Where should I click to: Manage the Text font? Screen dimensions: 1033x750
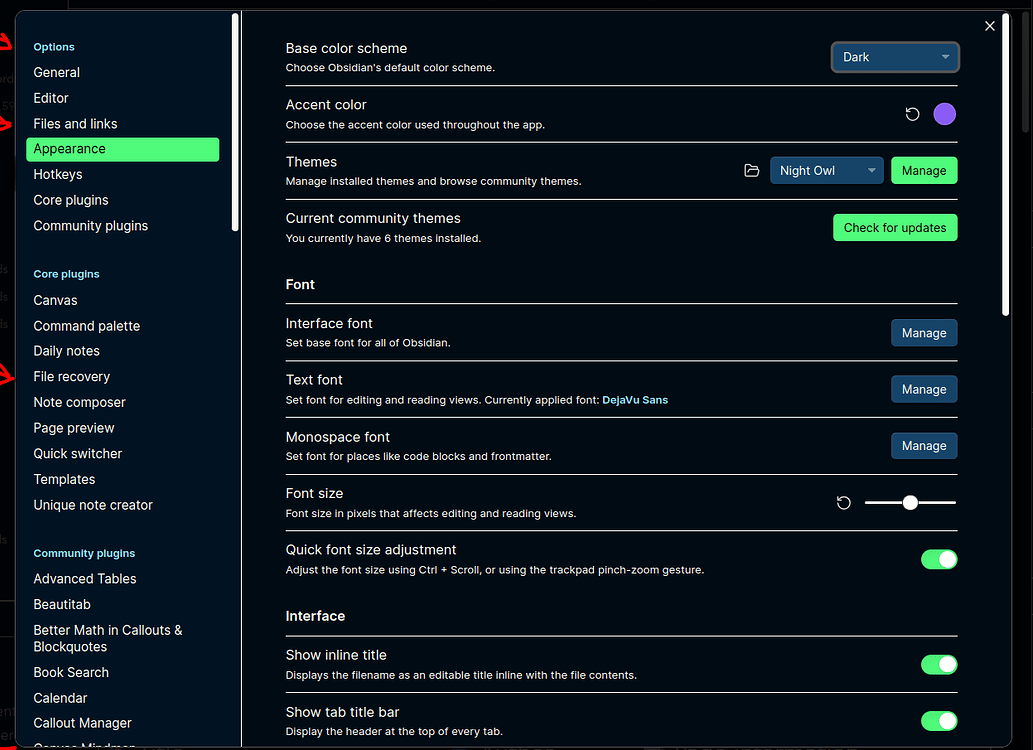924,389
